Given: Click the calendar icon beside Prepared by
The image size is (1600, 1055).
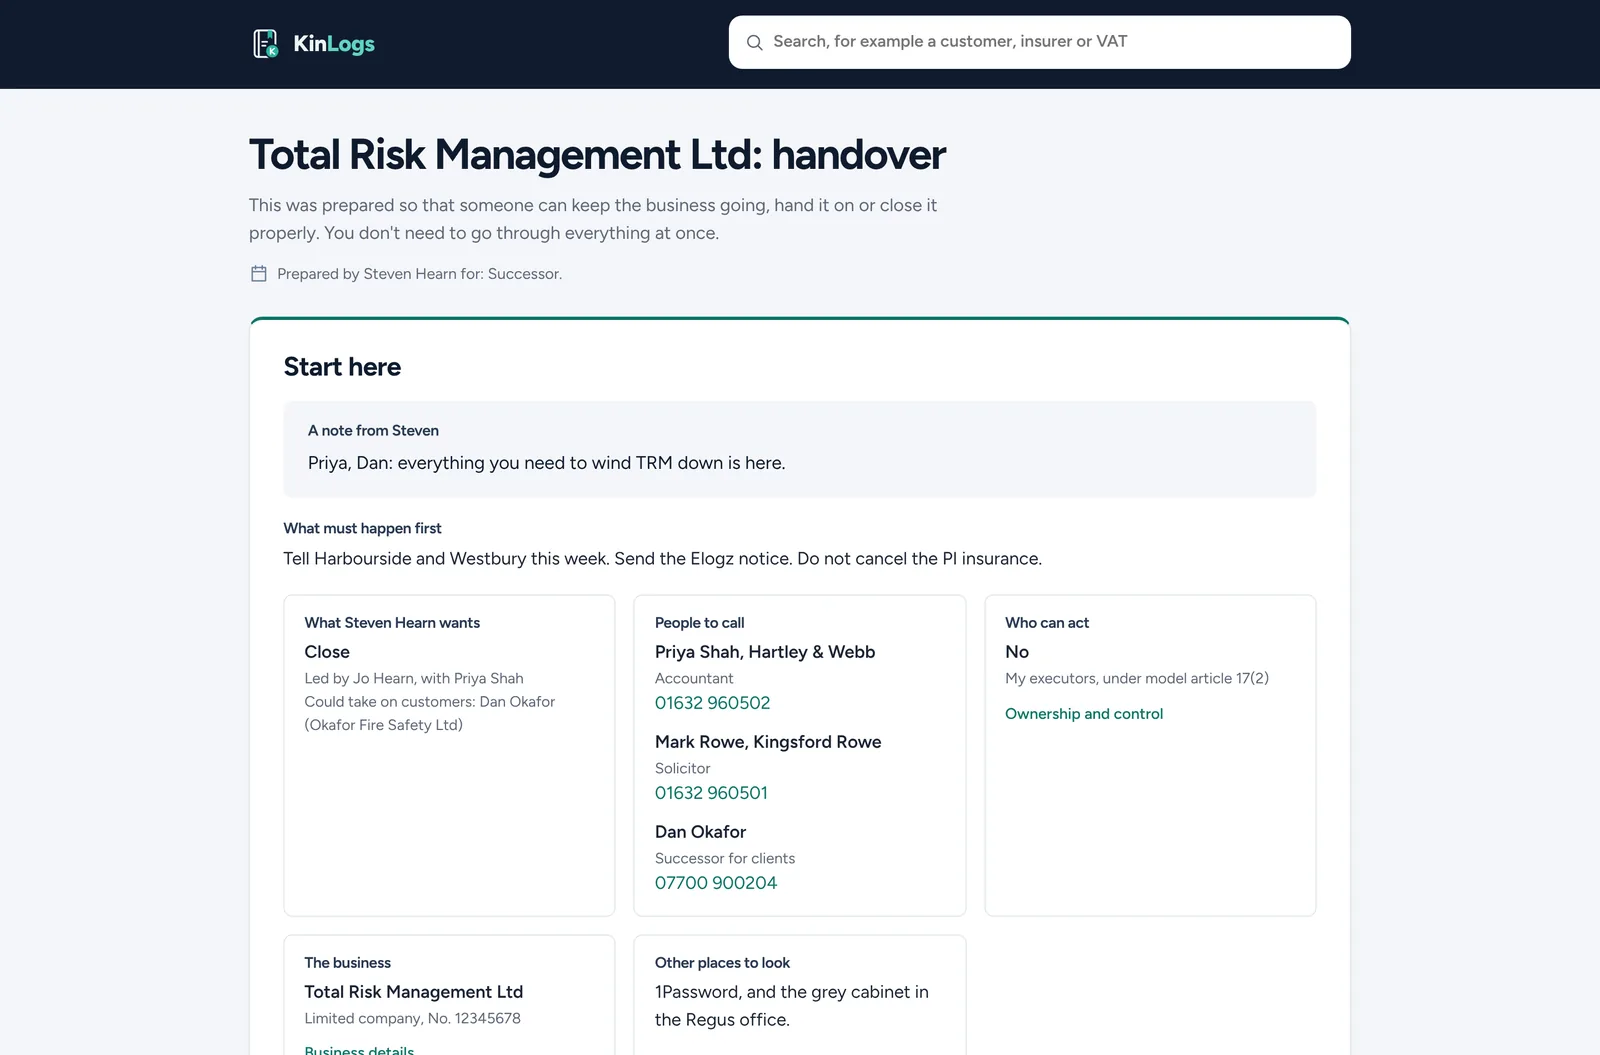Looking at the screenshot, I should click(258, 273).
